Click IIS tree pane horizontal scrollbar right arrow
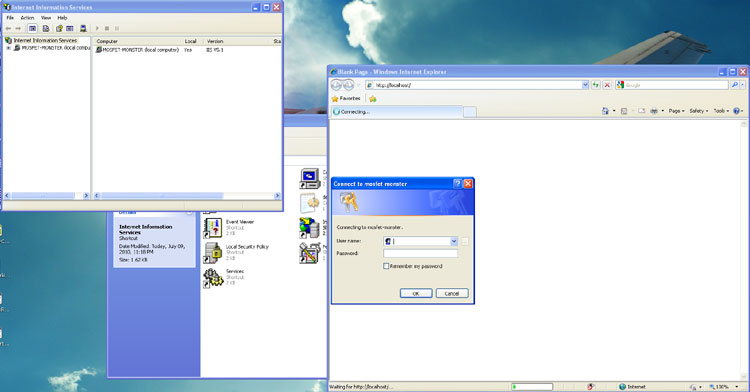Image resolution: width=750 pixels, height=392 pixels. tap(86, 196)
